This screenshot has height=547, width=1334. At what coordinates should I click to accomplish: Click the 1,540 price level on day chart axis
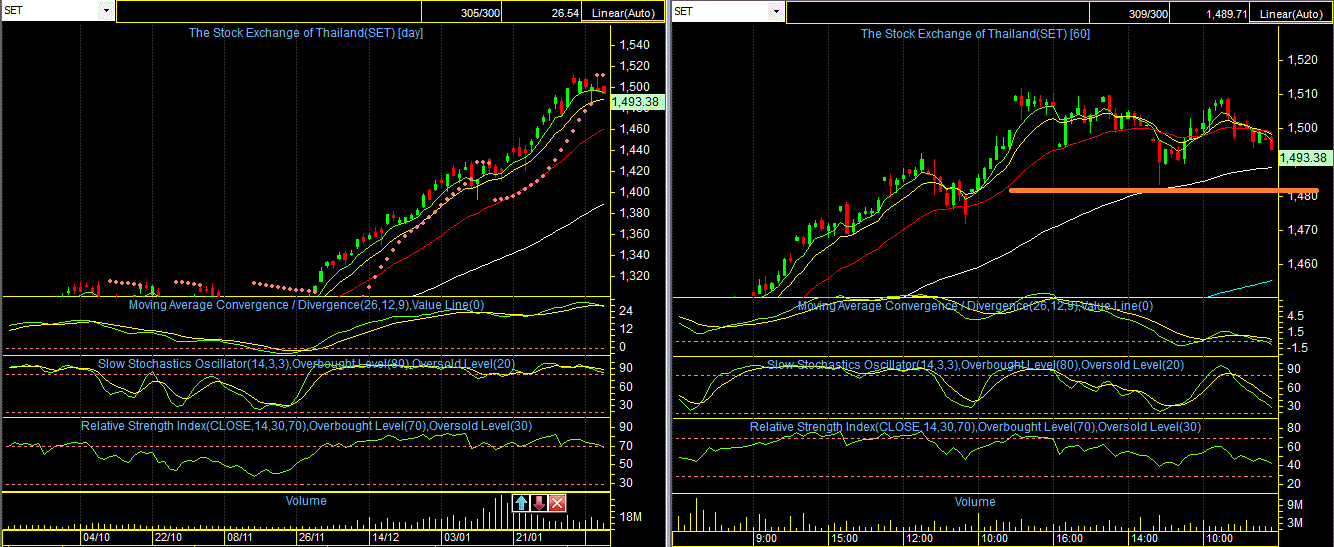tap(634, 45)
